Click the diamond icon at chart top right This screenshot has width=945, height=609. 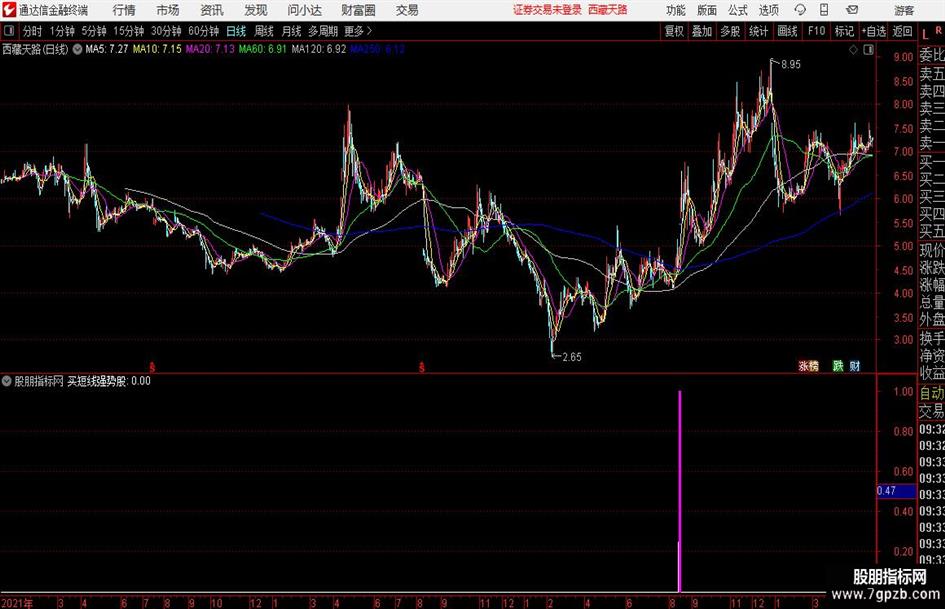pyautogui.click(x=853, y=50)
